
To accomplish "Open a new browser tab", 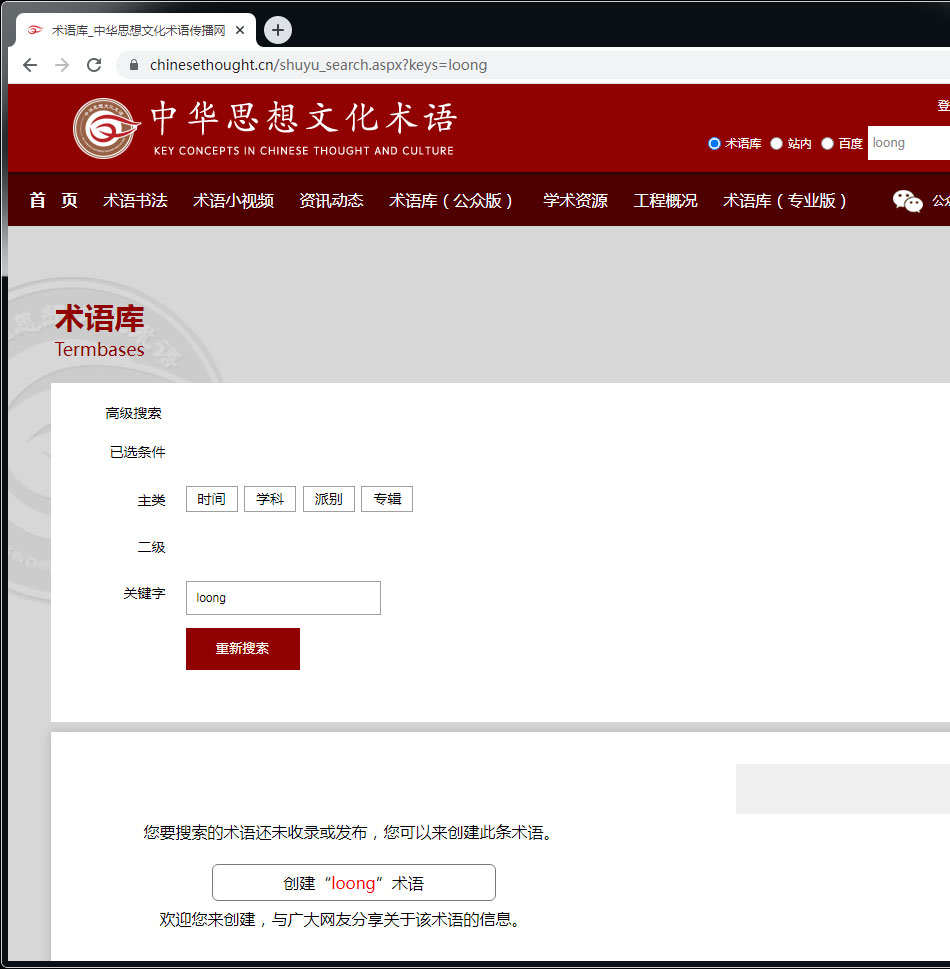I will (x=278, y=30).
